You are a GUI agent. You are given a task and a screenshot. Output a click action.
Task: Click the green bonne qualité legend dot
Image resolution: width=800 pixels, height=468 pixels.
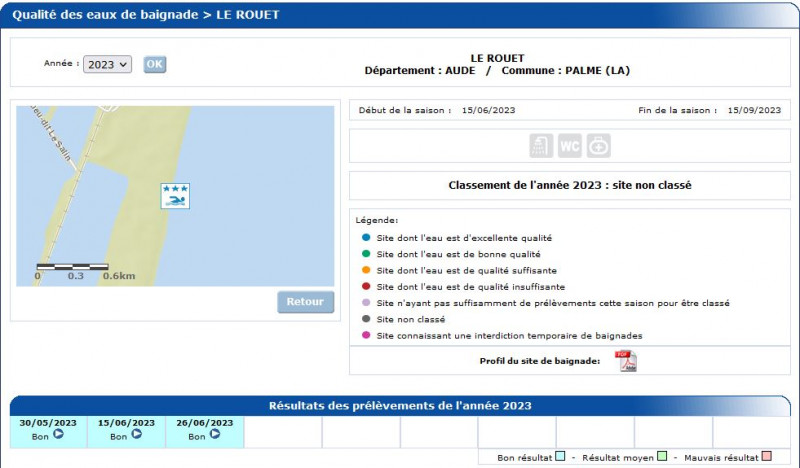pos(366,254)
